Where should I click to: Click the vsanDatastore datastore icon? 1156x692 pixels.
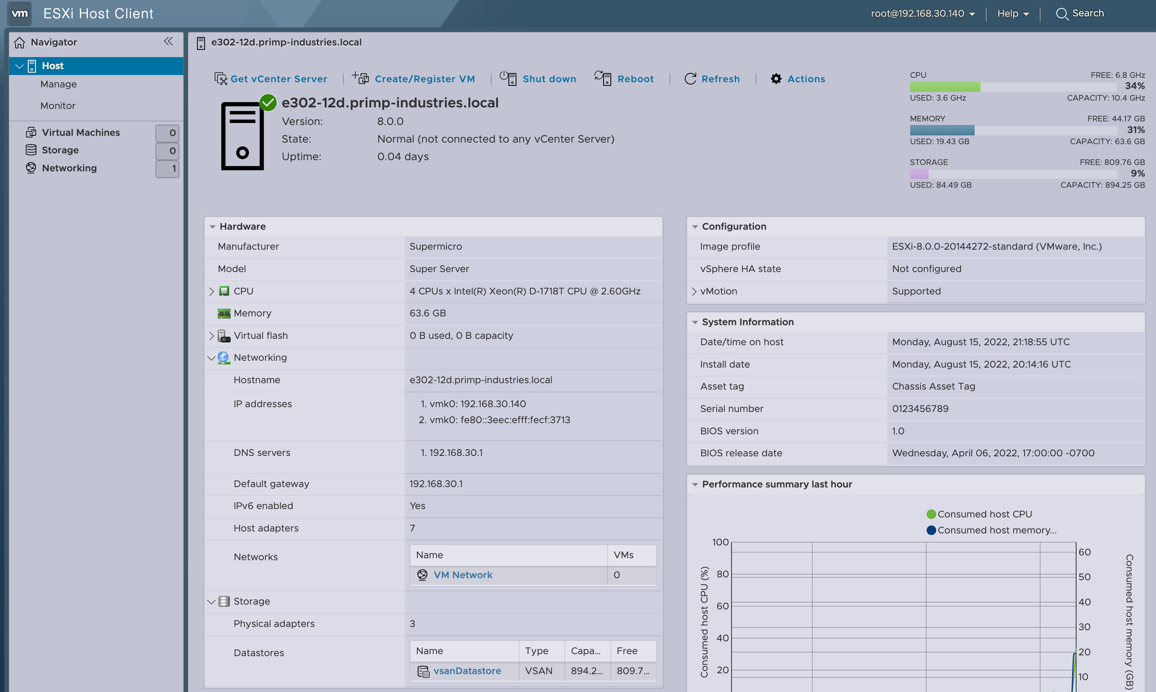(x=423, y=671)
